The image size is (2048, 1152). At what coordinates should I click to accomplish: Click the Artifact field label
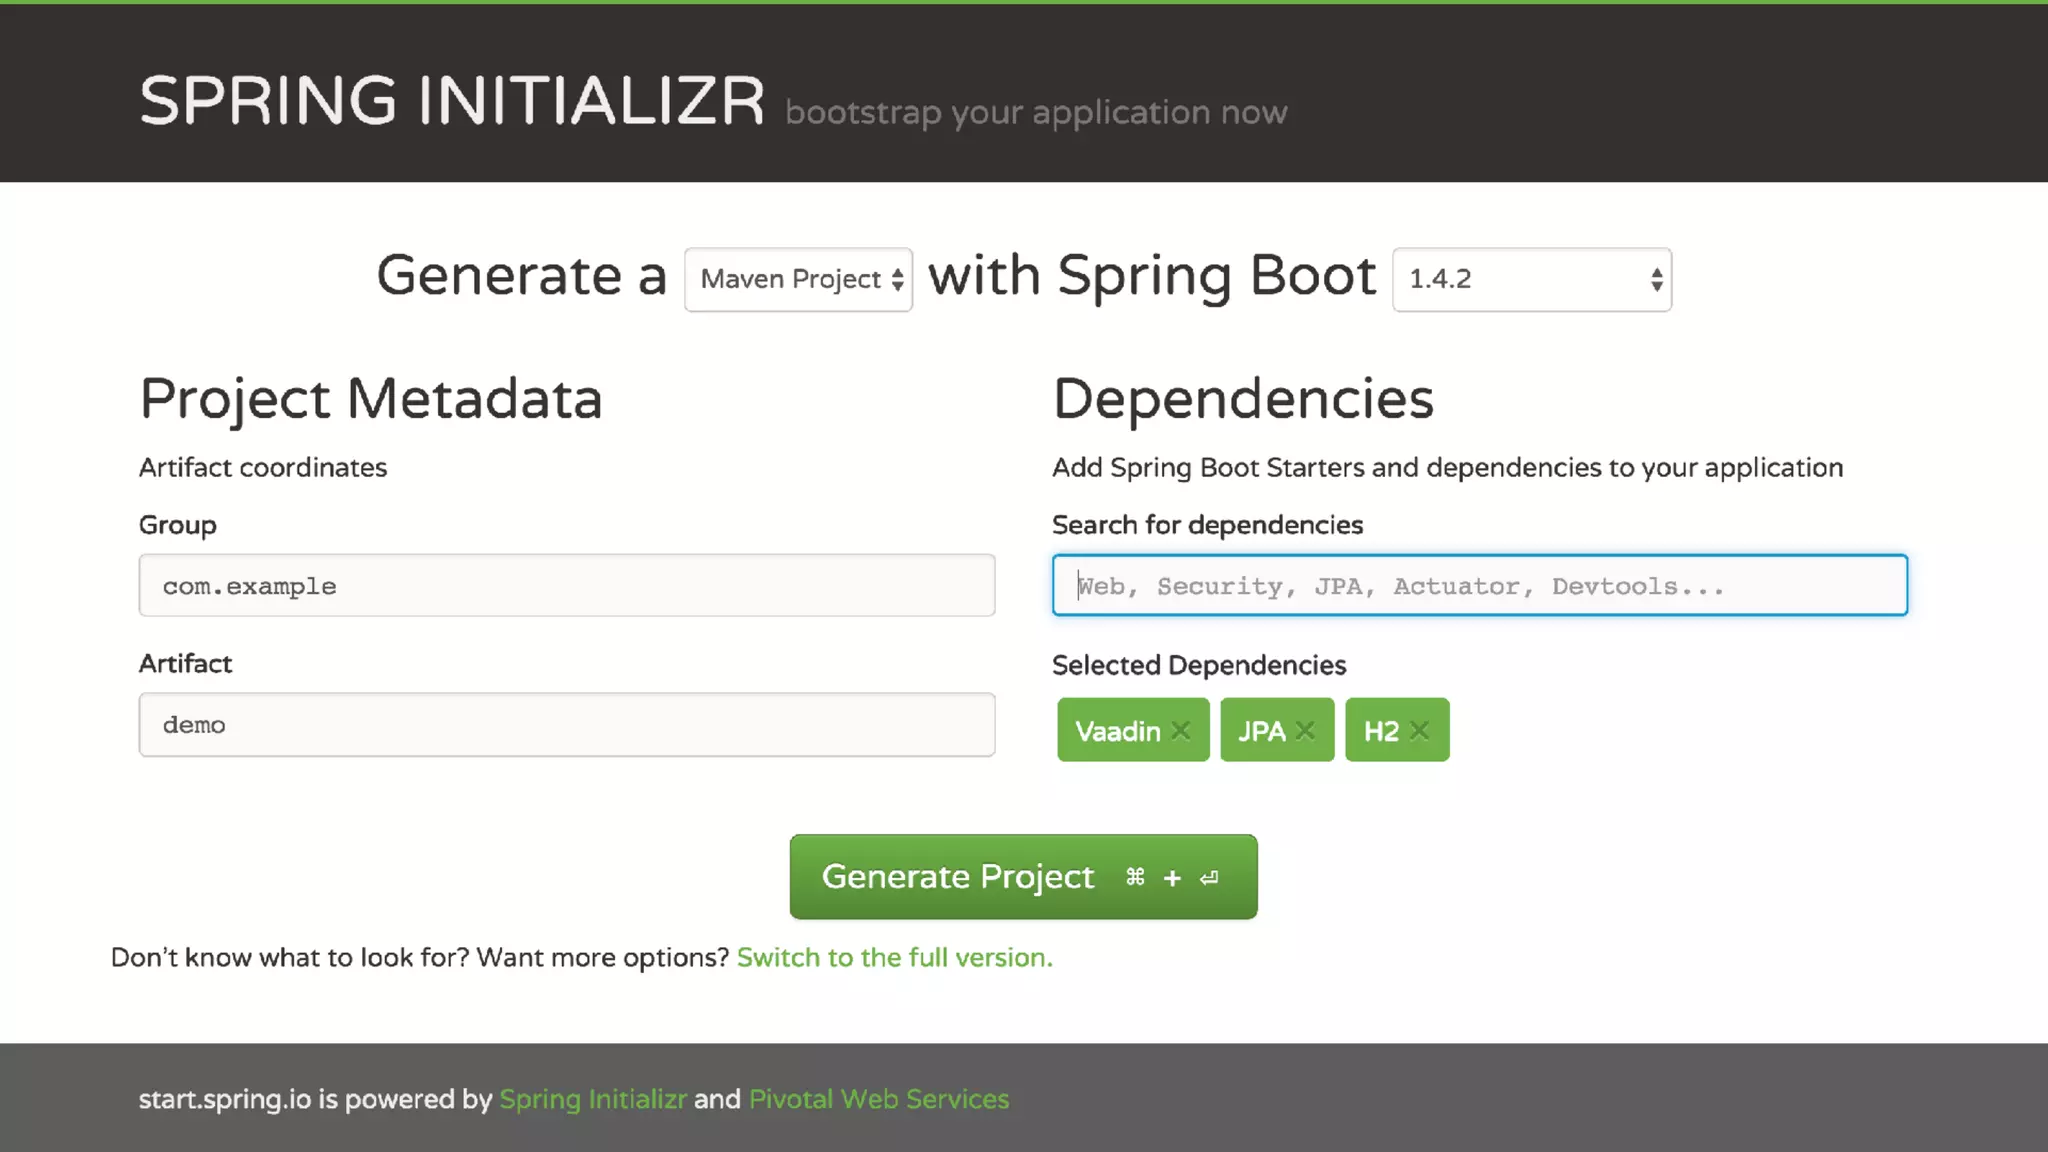pyautogui.click(x=185, y=664)
